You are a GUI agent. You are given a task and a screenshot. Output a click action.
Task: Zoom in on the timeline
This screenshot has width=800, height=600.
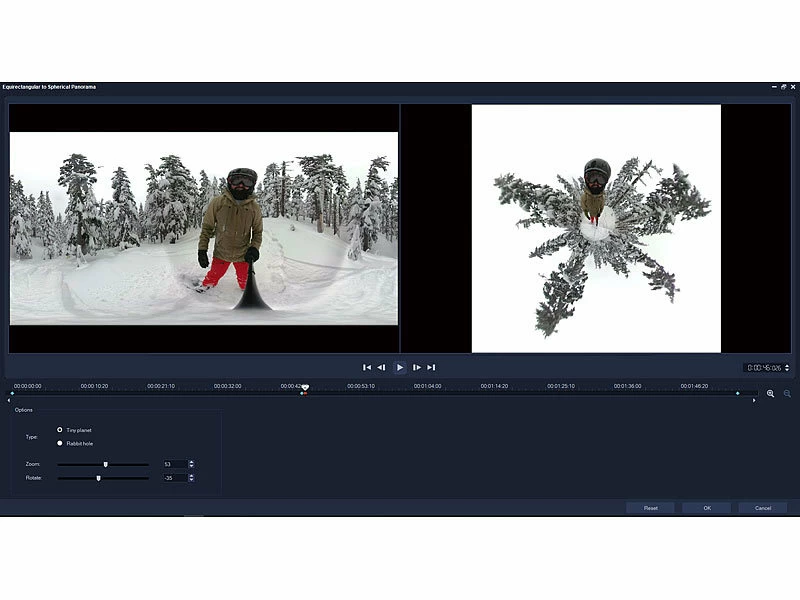click(771, 394)
